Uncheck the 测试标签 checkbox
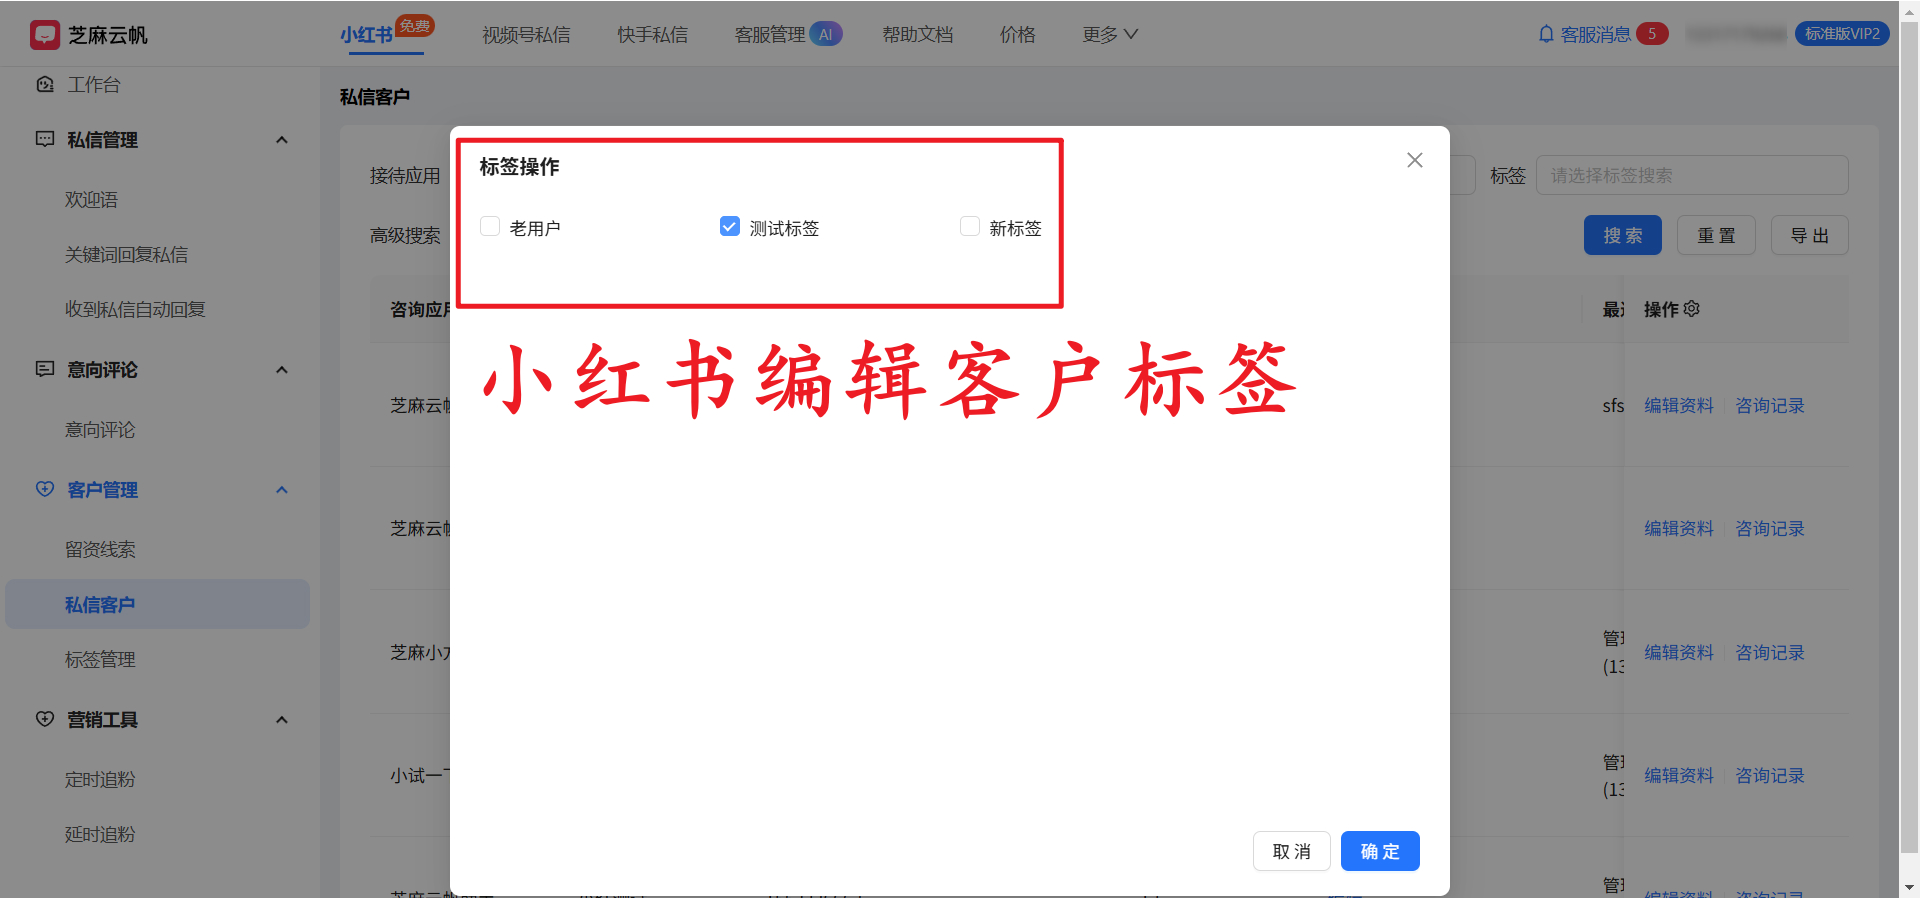 tap(730, 227)
